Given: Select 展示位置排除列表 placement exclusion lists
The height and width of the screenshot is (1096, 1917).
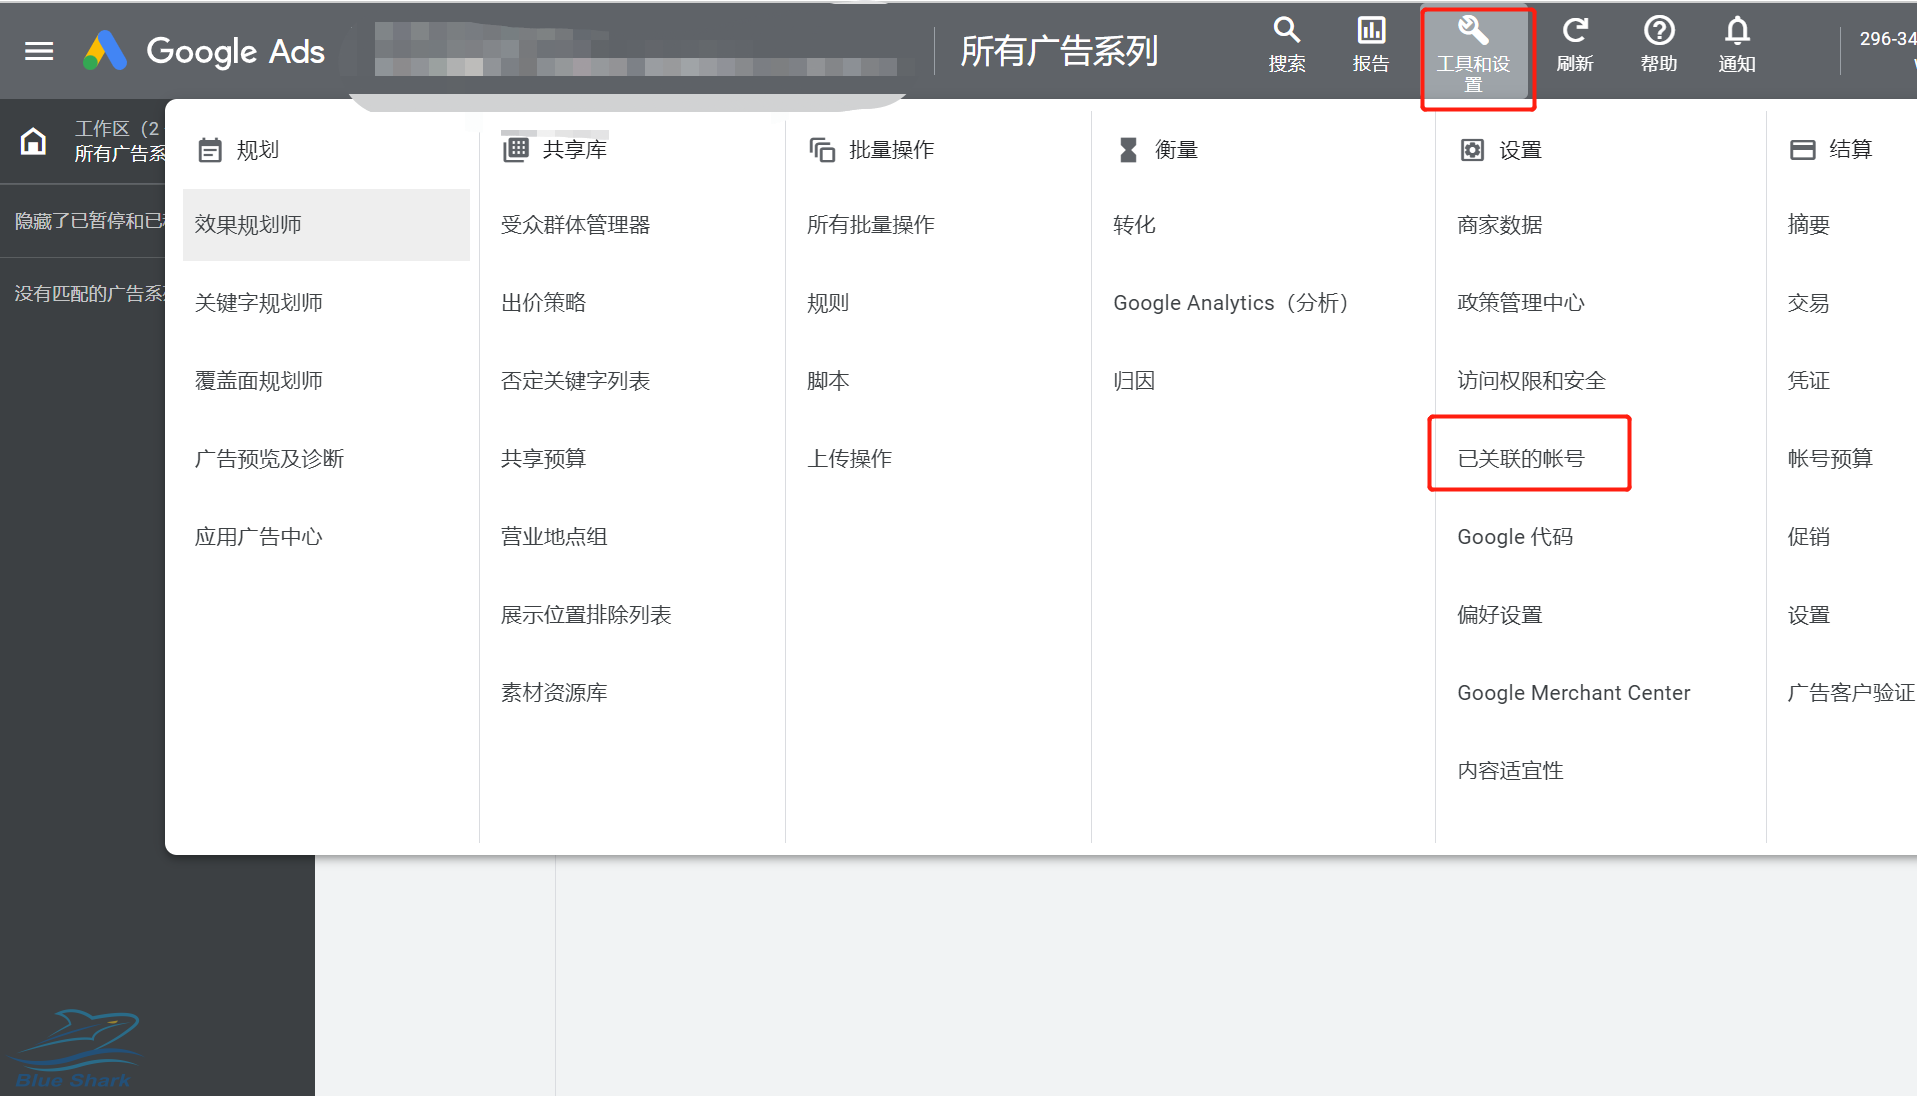Looking at the screenshot, I should pyautogui.click(x=586, y=615).
